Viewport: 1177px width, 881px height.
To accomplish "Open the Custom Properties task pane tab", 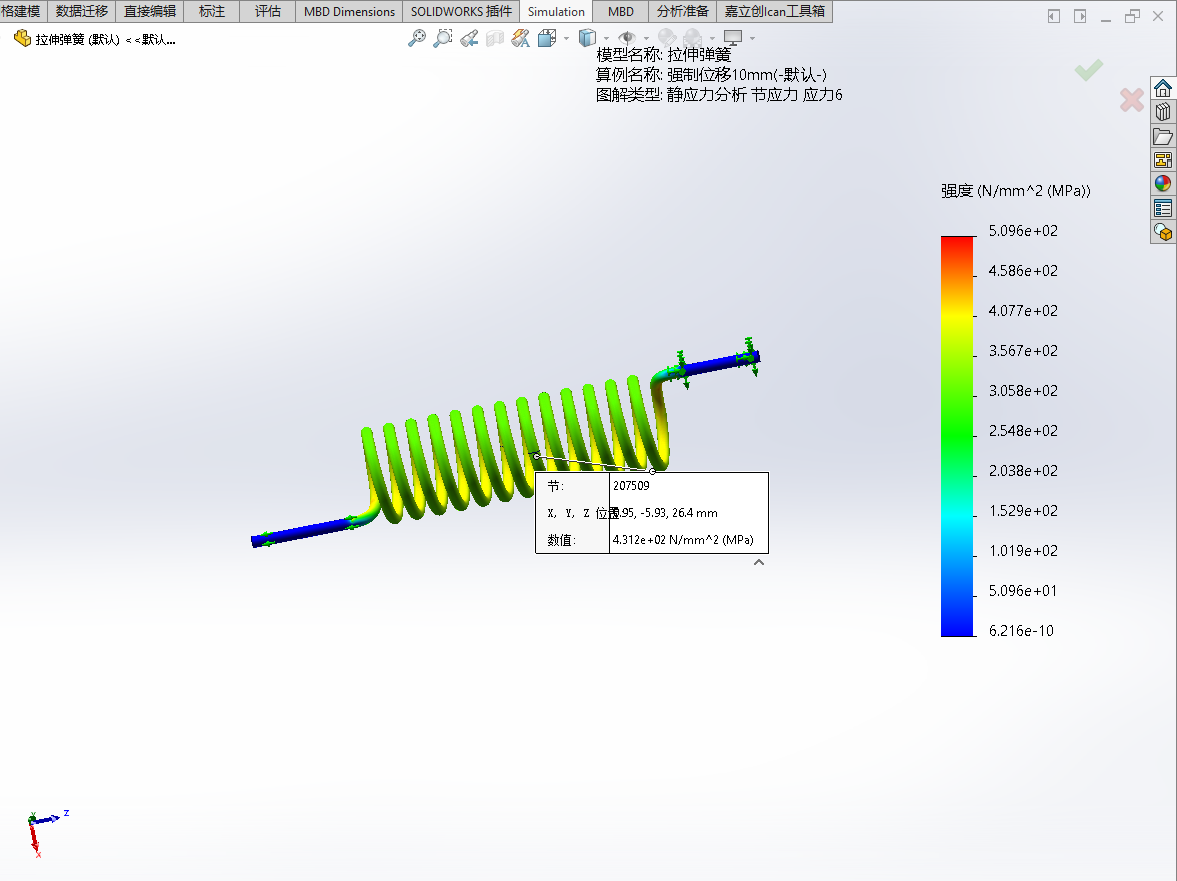I will [x=1162, y=208].
